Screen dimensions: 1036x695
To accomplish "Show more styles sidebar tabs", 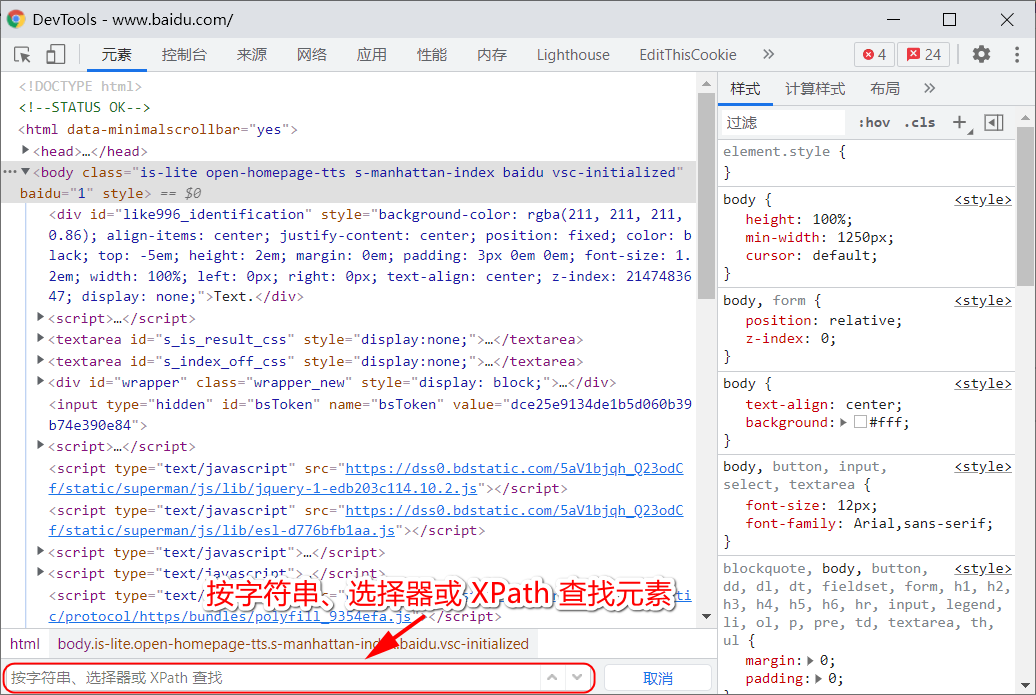I will (929, 89).
